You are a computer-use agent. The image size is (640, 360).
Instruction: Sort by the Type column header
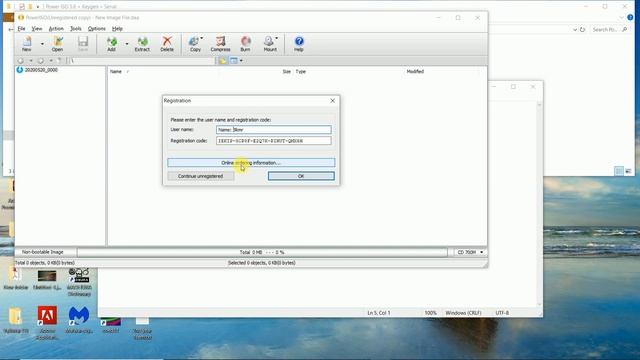[x=301, y=71]
